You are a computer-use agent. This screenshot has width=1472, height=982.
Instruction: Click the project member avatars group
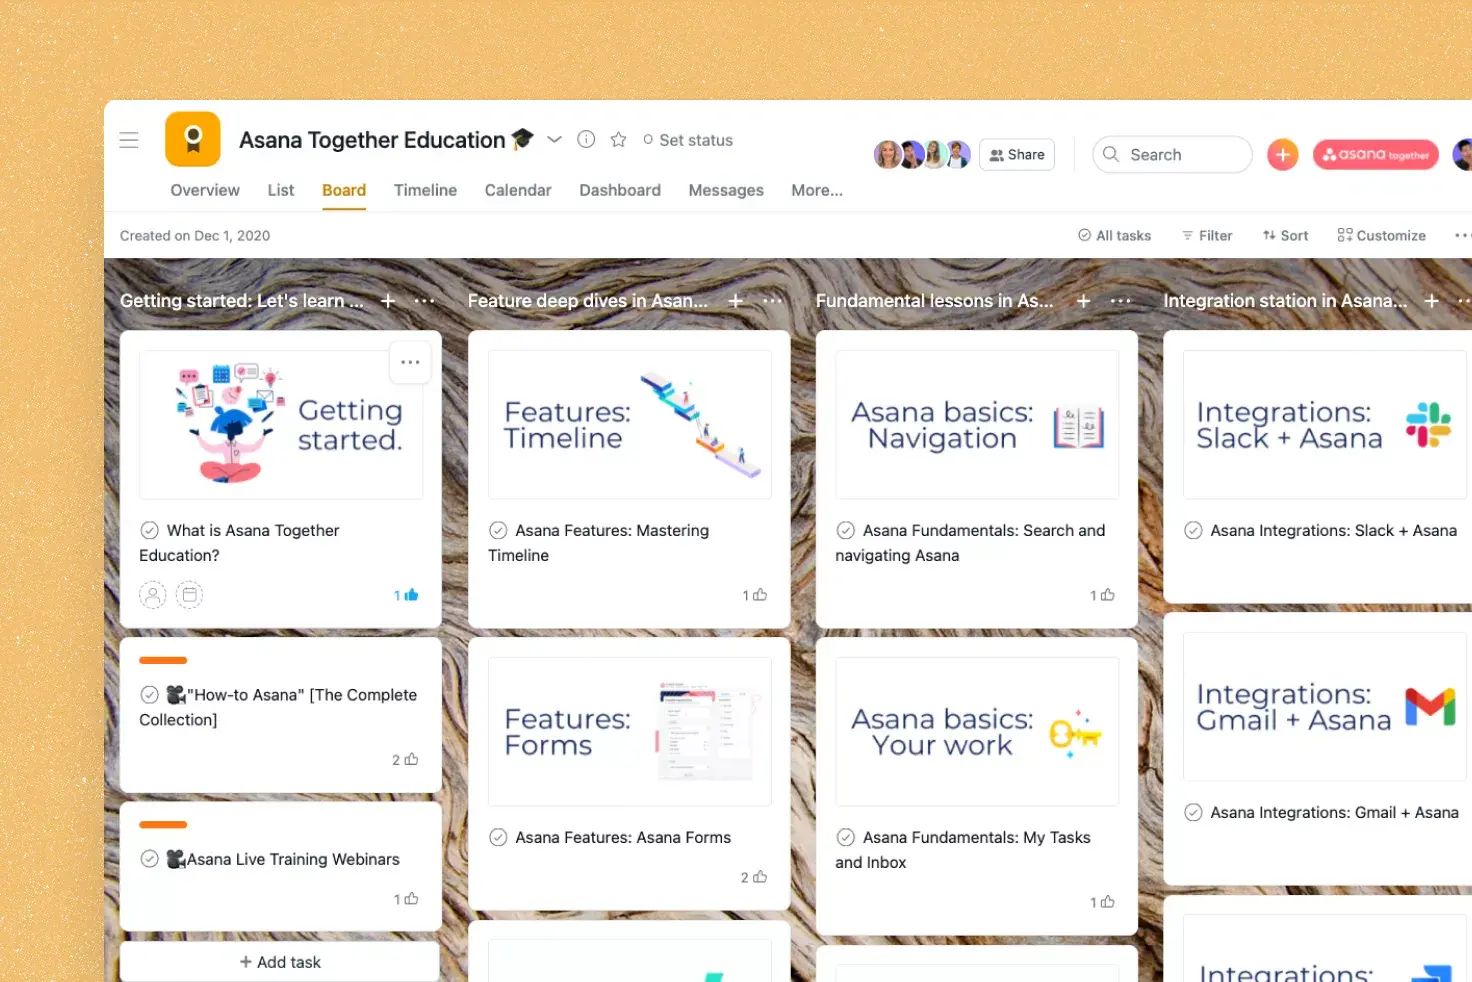[x=922, y=154]
